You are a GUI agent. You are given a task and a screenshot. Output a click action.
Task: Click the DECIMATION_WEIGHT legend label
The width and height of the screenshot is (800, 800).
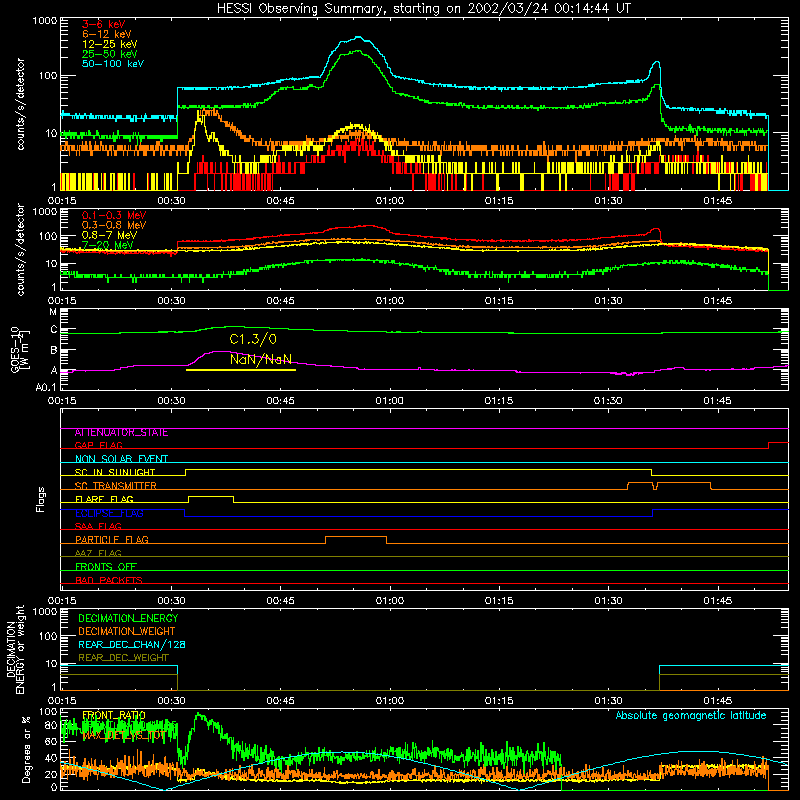(x=127, y=632)
